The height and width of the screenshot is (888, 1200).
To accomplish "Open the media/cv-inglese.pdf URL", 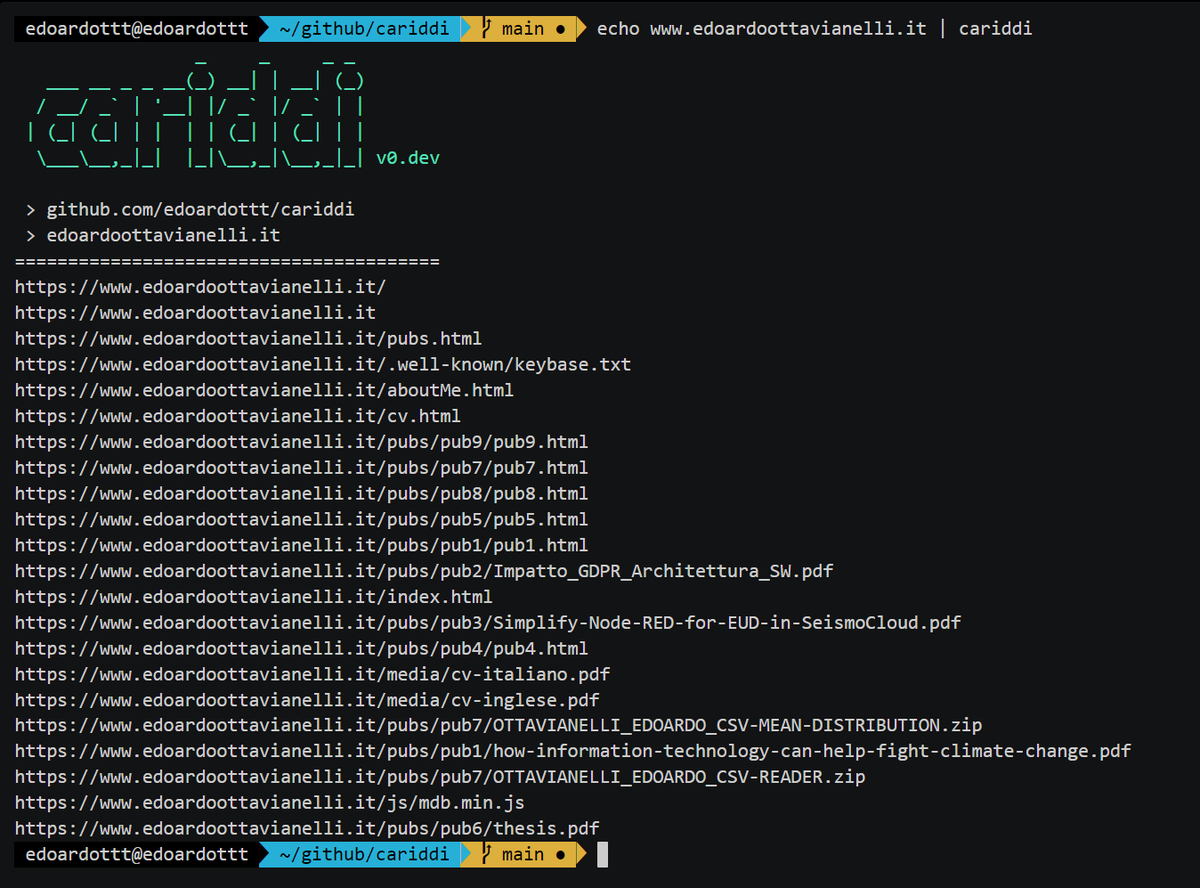I will pyautogui.click(x=307, y=700).
